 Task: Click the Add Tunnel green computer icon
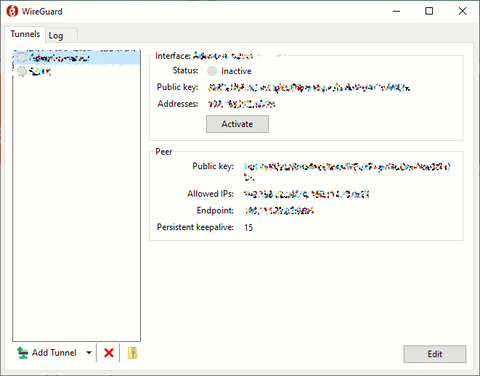pyautogui.click(x=23, y=353)
